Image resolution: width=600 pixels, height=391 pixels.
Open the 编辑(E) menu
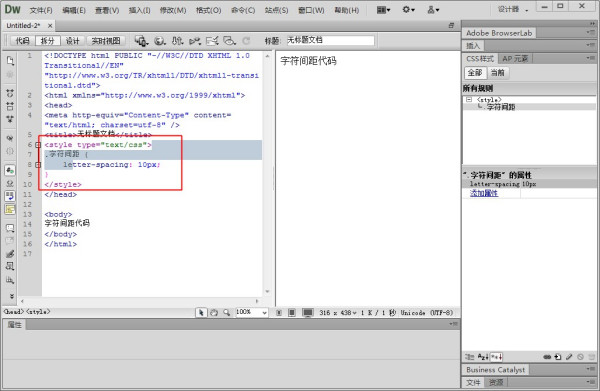(74, 10)
